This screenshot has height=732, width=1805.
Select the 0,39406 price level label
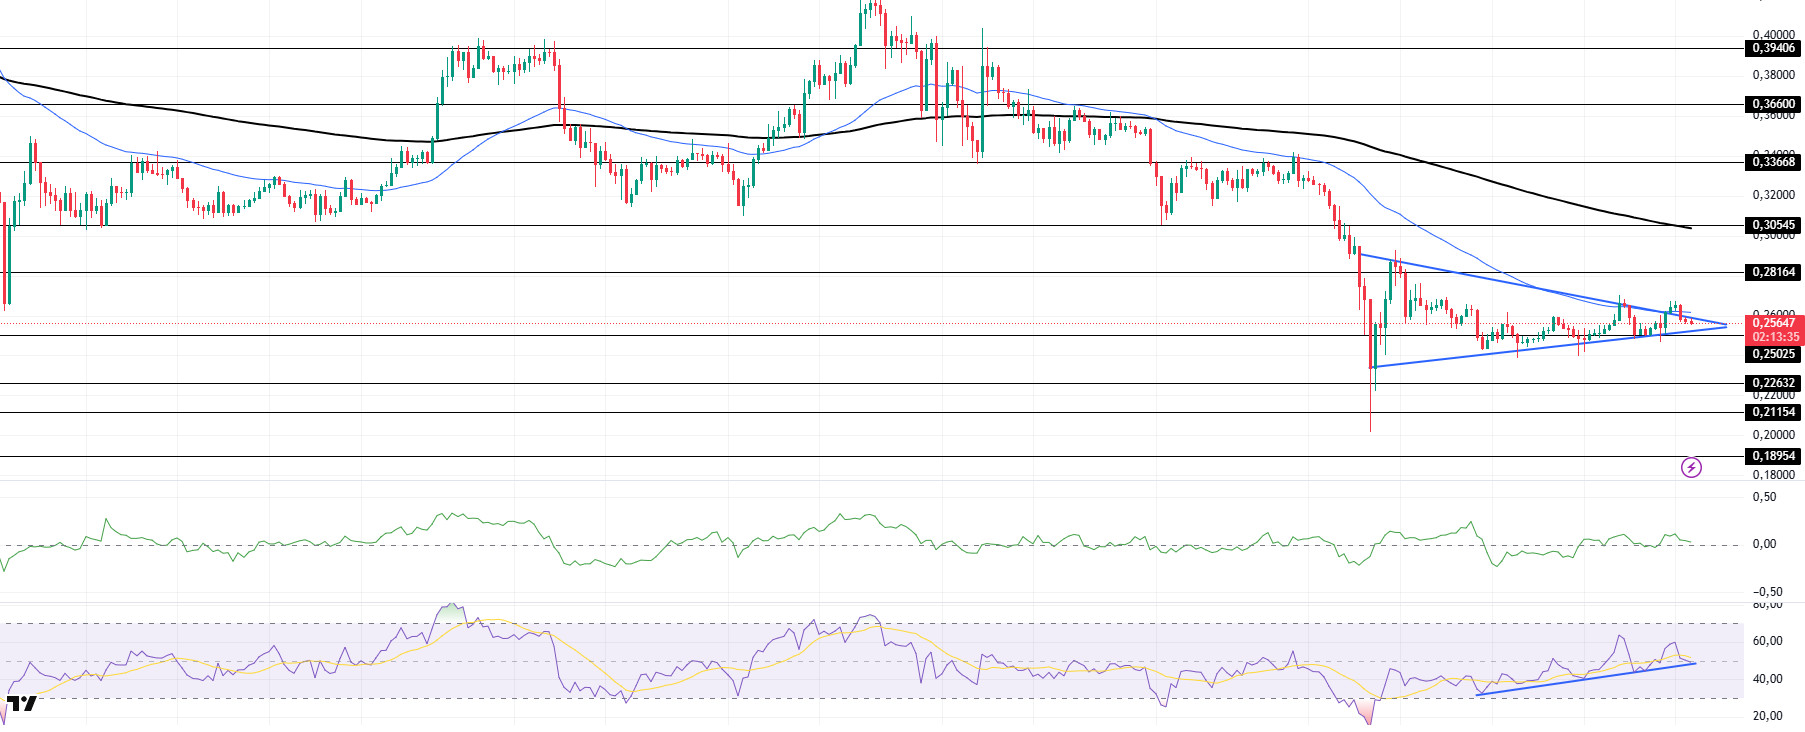pos(1774,48)
